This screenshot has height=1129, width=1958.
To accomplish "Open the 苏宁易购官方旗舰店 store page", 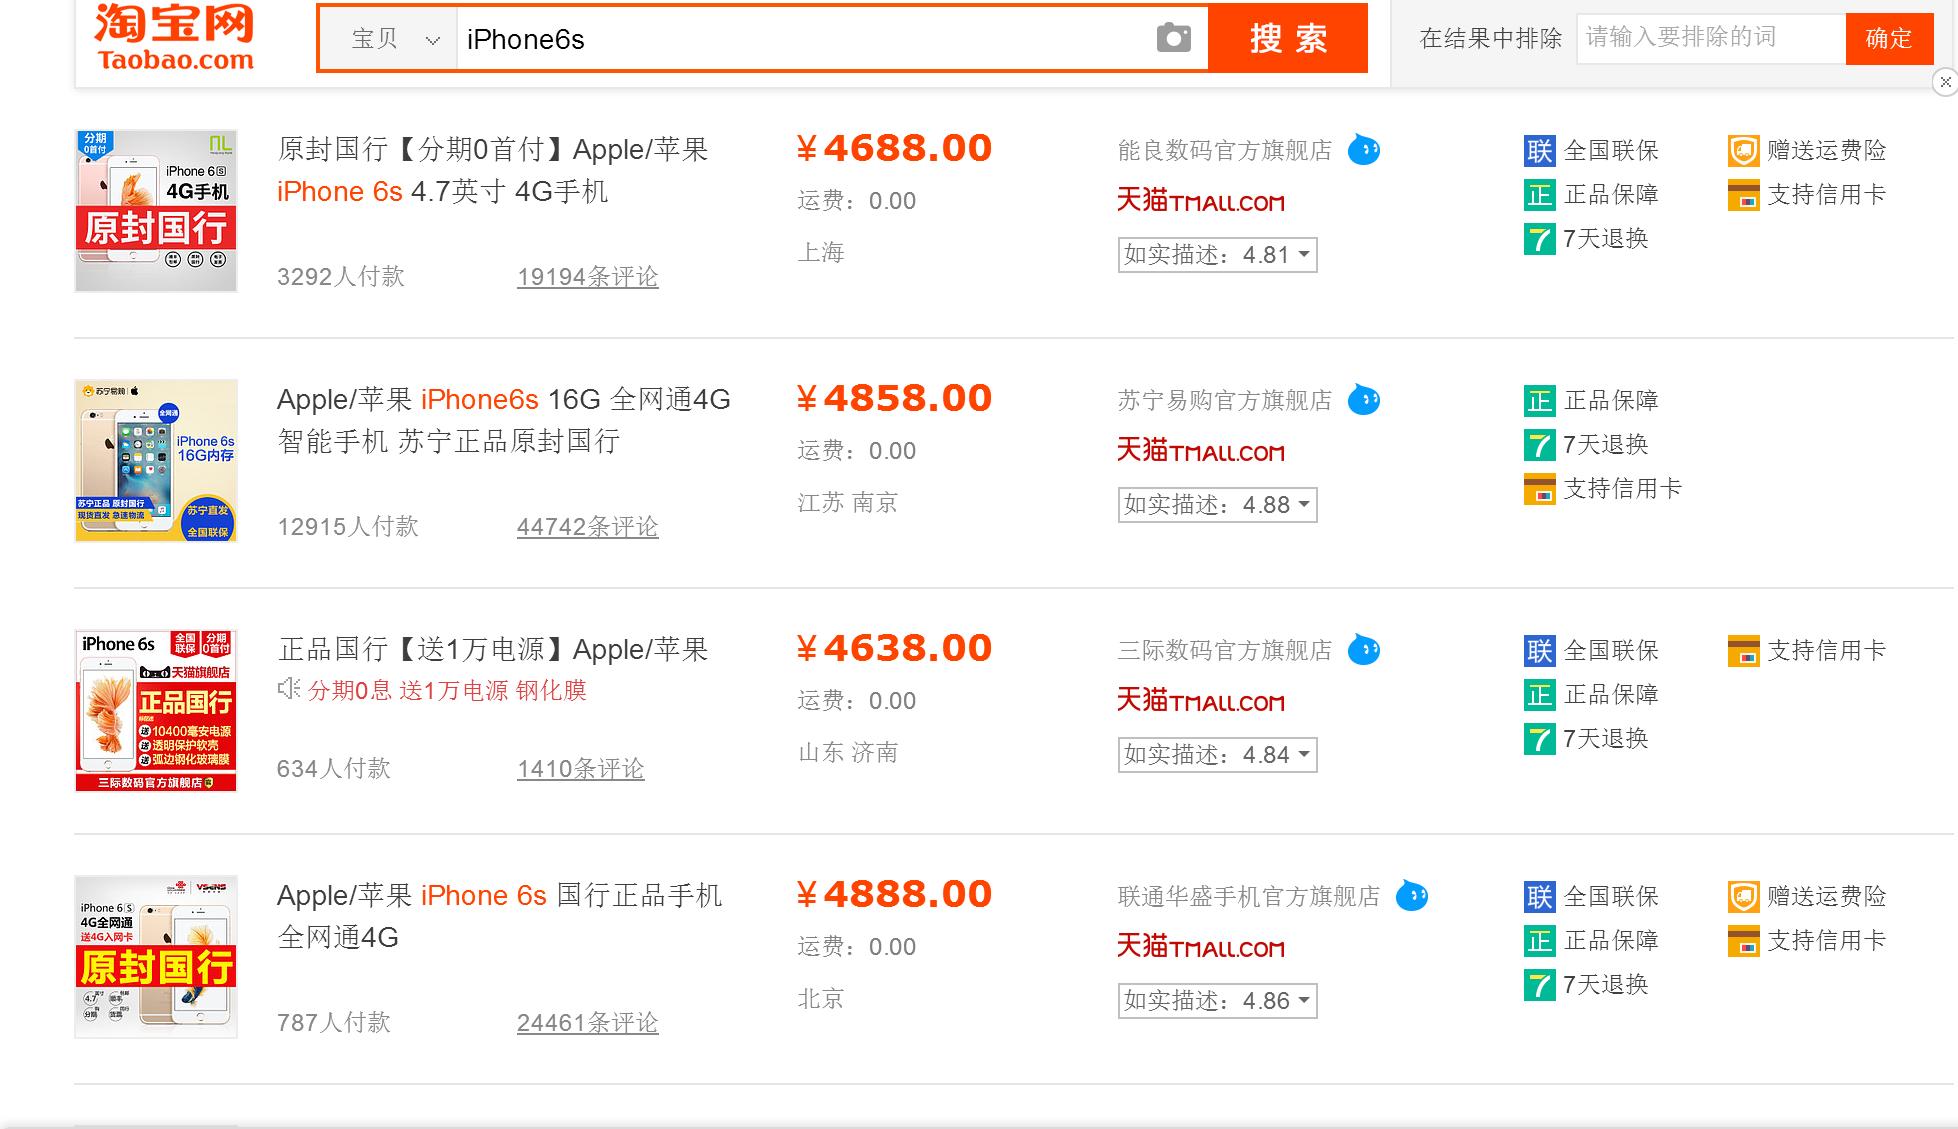I will [1225, 399].
